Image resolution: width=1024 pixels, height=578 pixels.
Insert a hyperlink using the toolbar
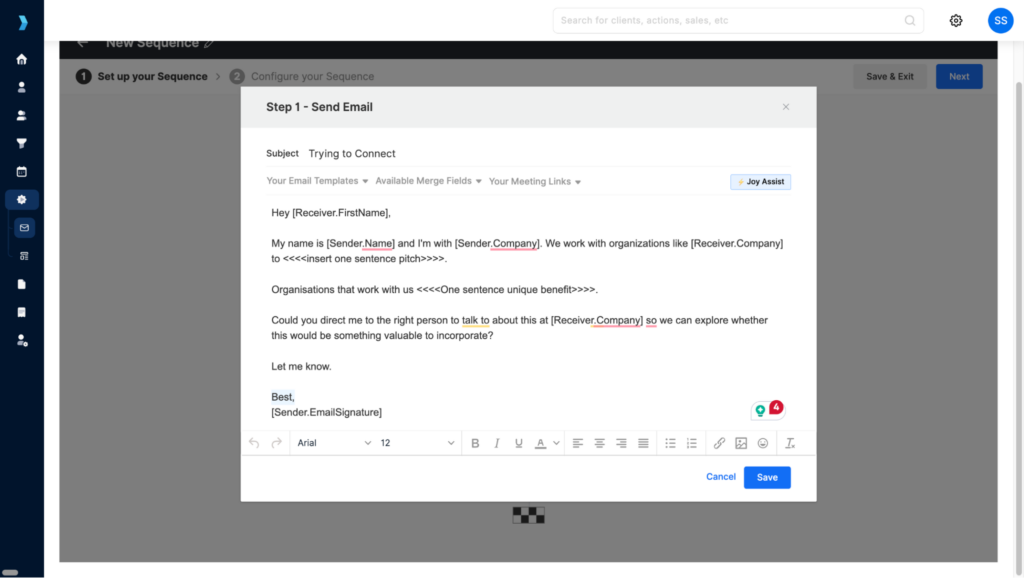click(x=719, y=443)
